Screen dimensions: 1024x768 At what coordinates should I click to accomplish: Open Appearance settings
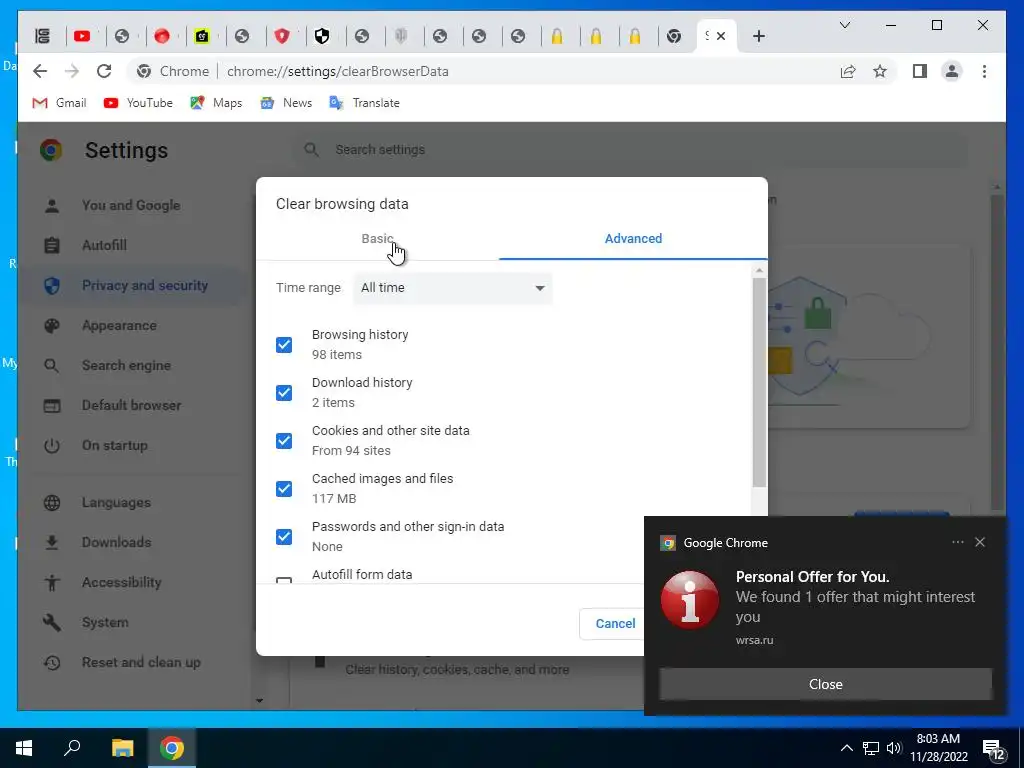point(119,325)
